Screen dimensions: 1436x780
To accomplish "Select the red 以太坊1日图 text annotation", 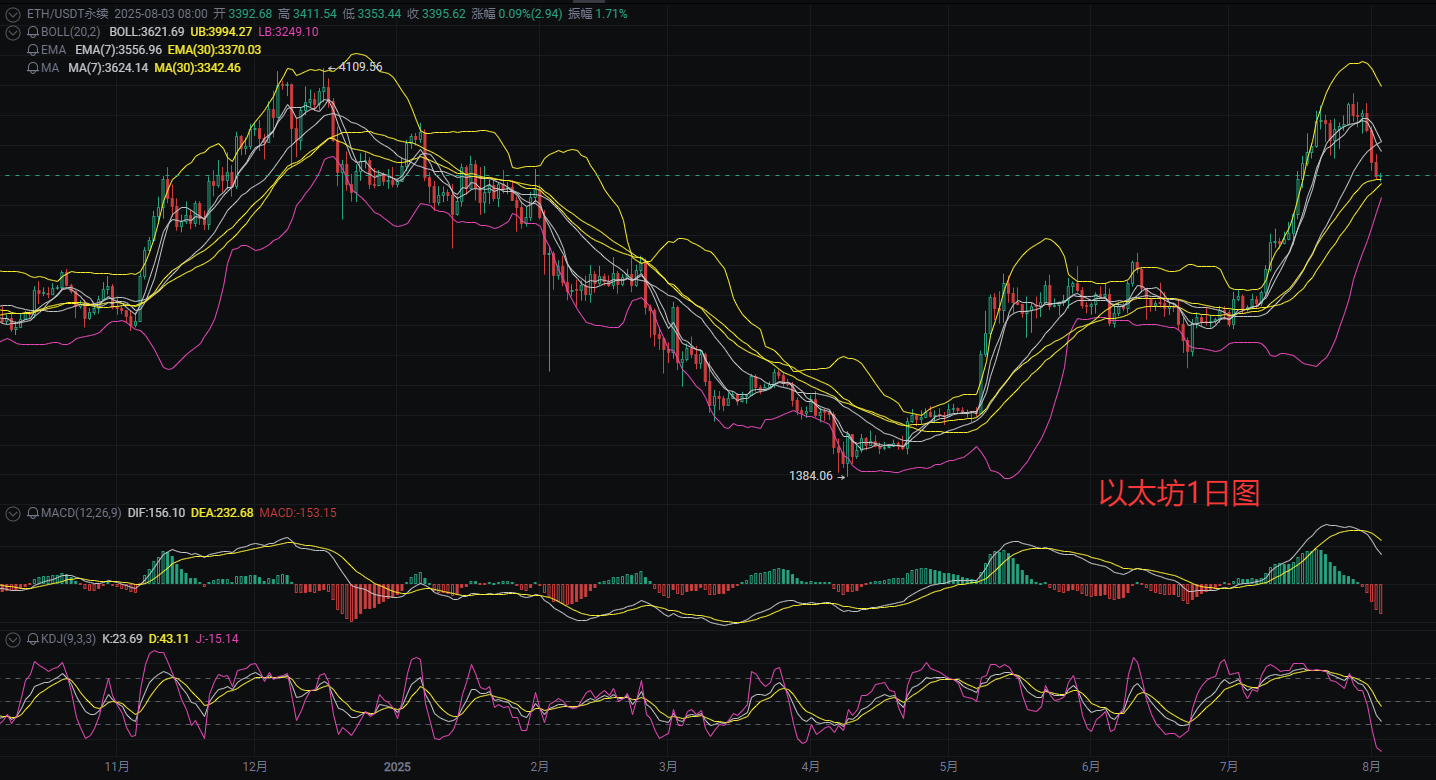I will click(1180, 493).
